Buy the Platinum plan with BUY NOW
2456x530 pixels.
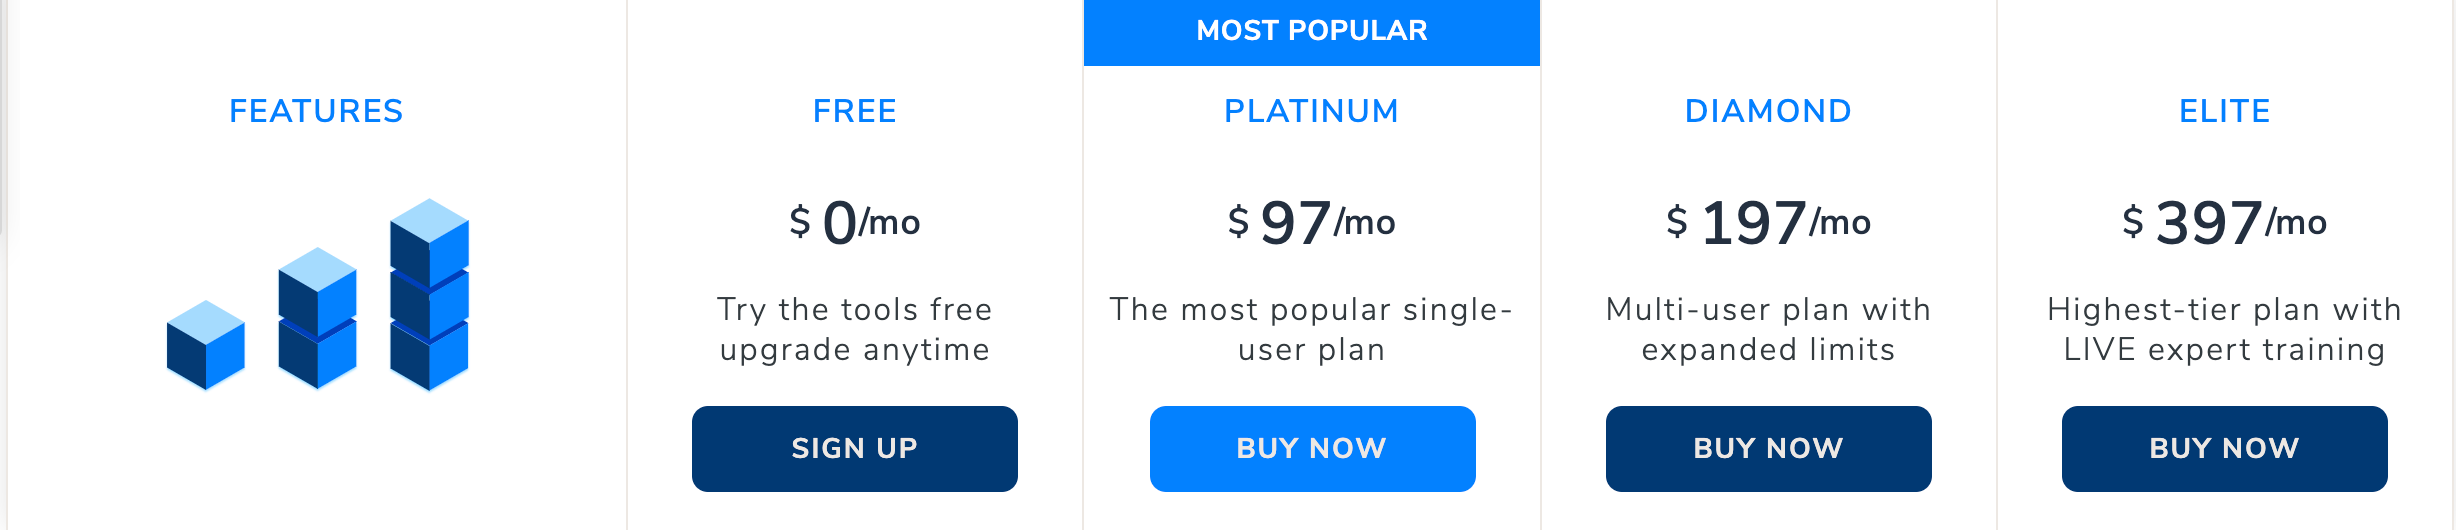tap(1312, 449)
